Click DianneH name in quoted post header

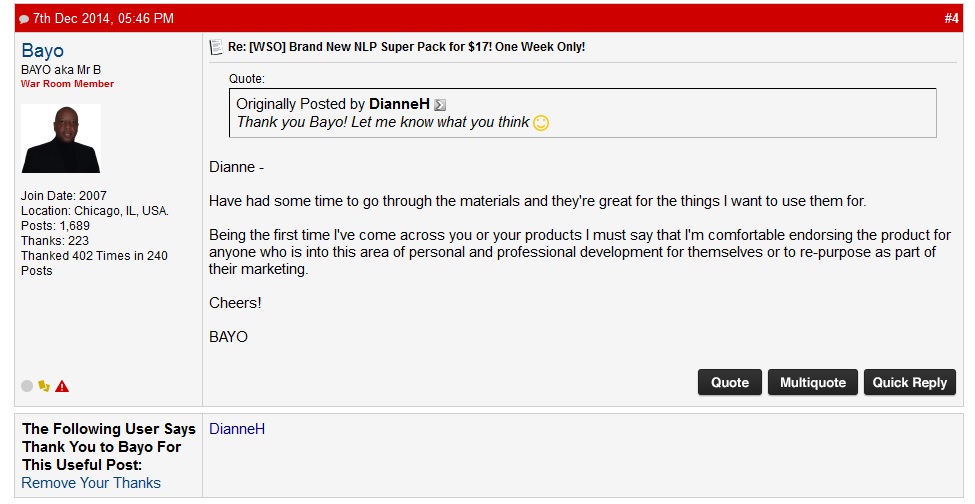399,104
